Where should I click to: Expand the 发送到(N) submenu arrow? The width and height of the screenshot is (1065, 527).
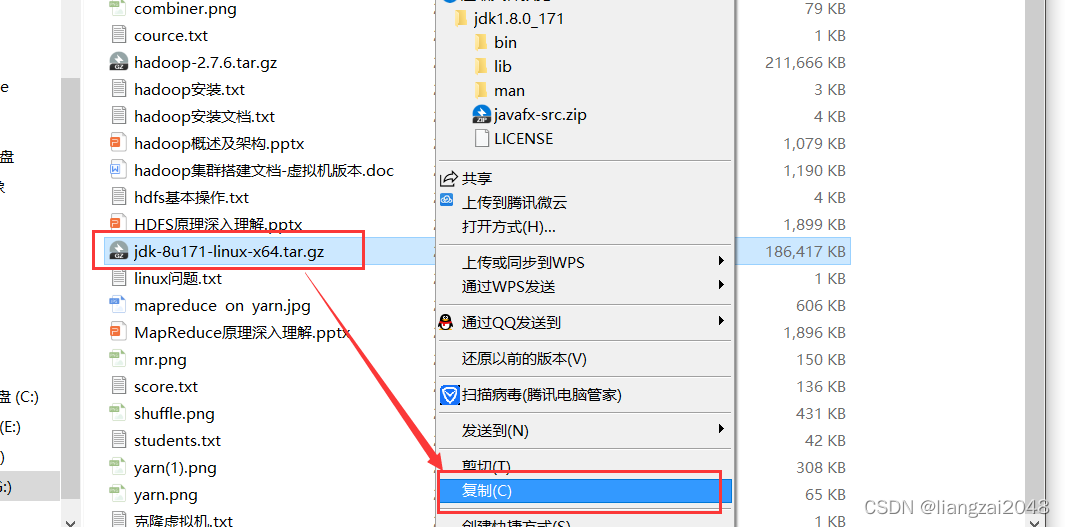(x=721, y=429)
